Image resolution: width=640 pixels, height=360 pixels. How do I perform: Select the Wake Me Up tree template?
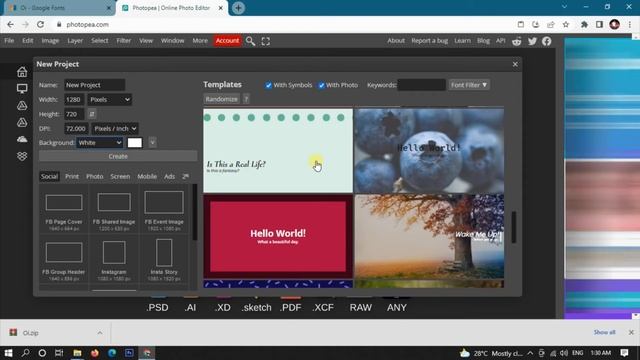[x=429, y=237]
